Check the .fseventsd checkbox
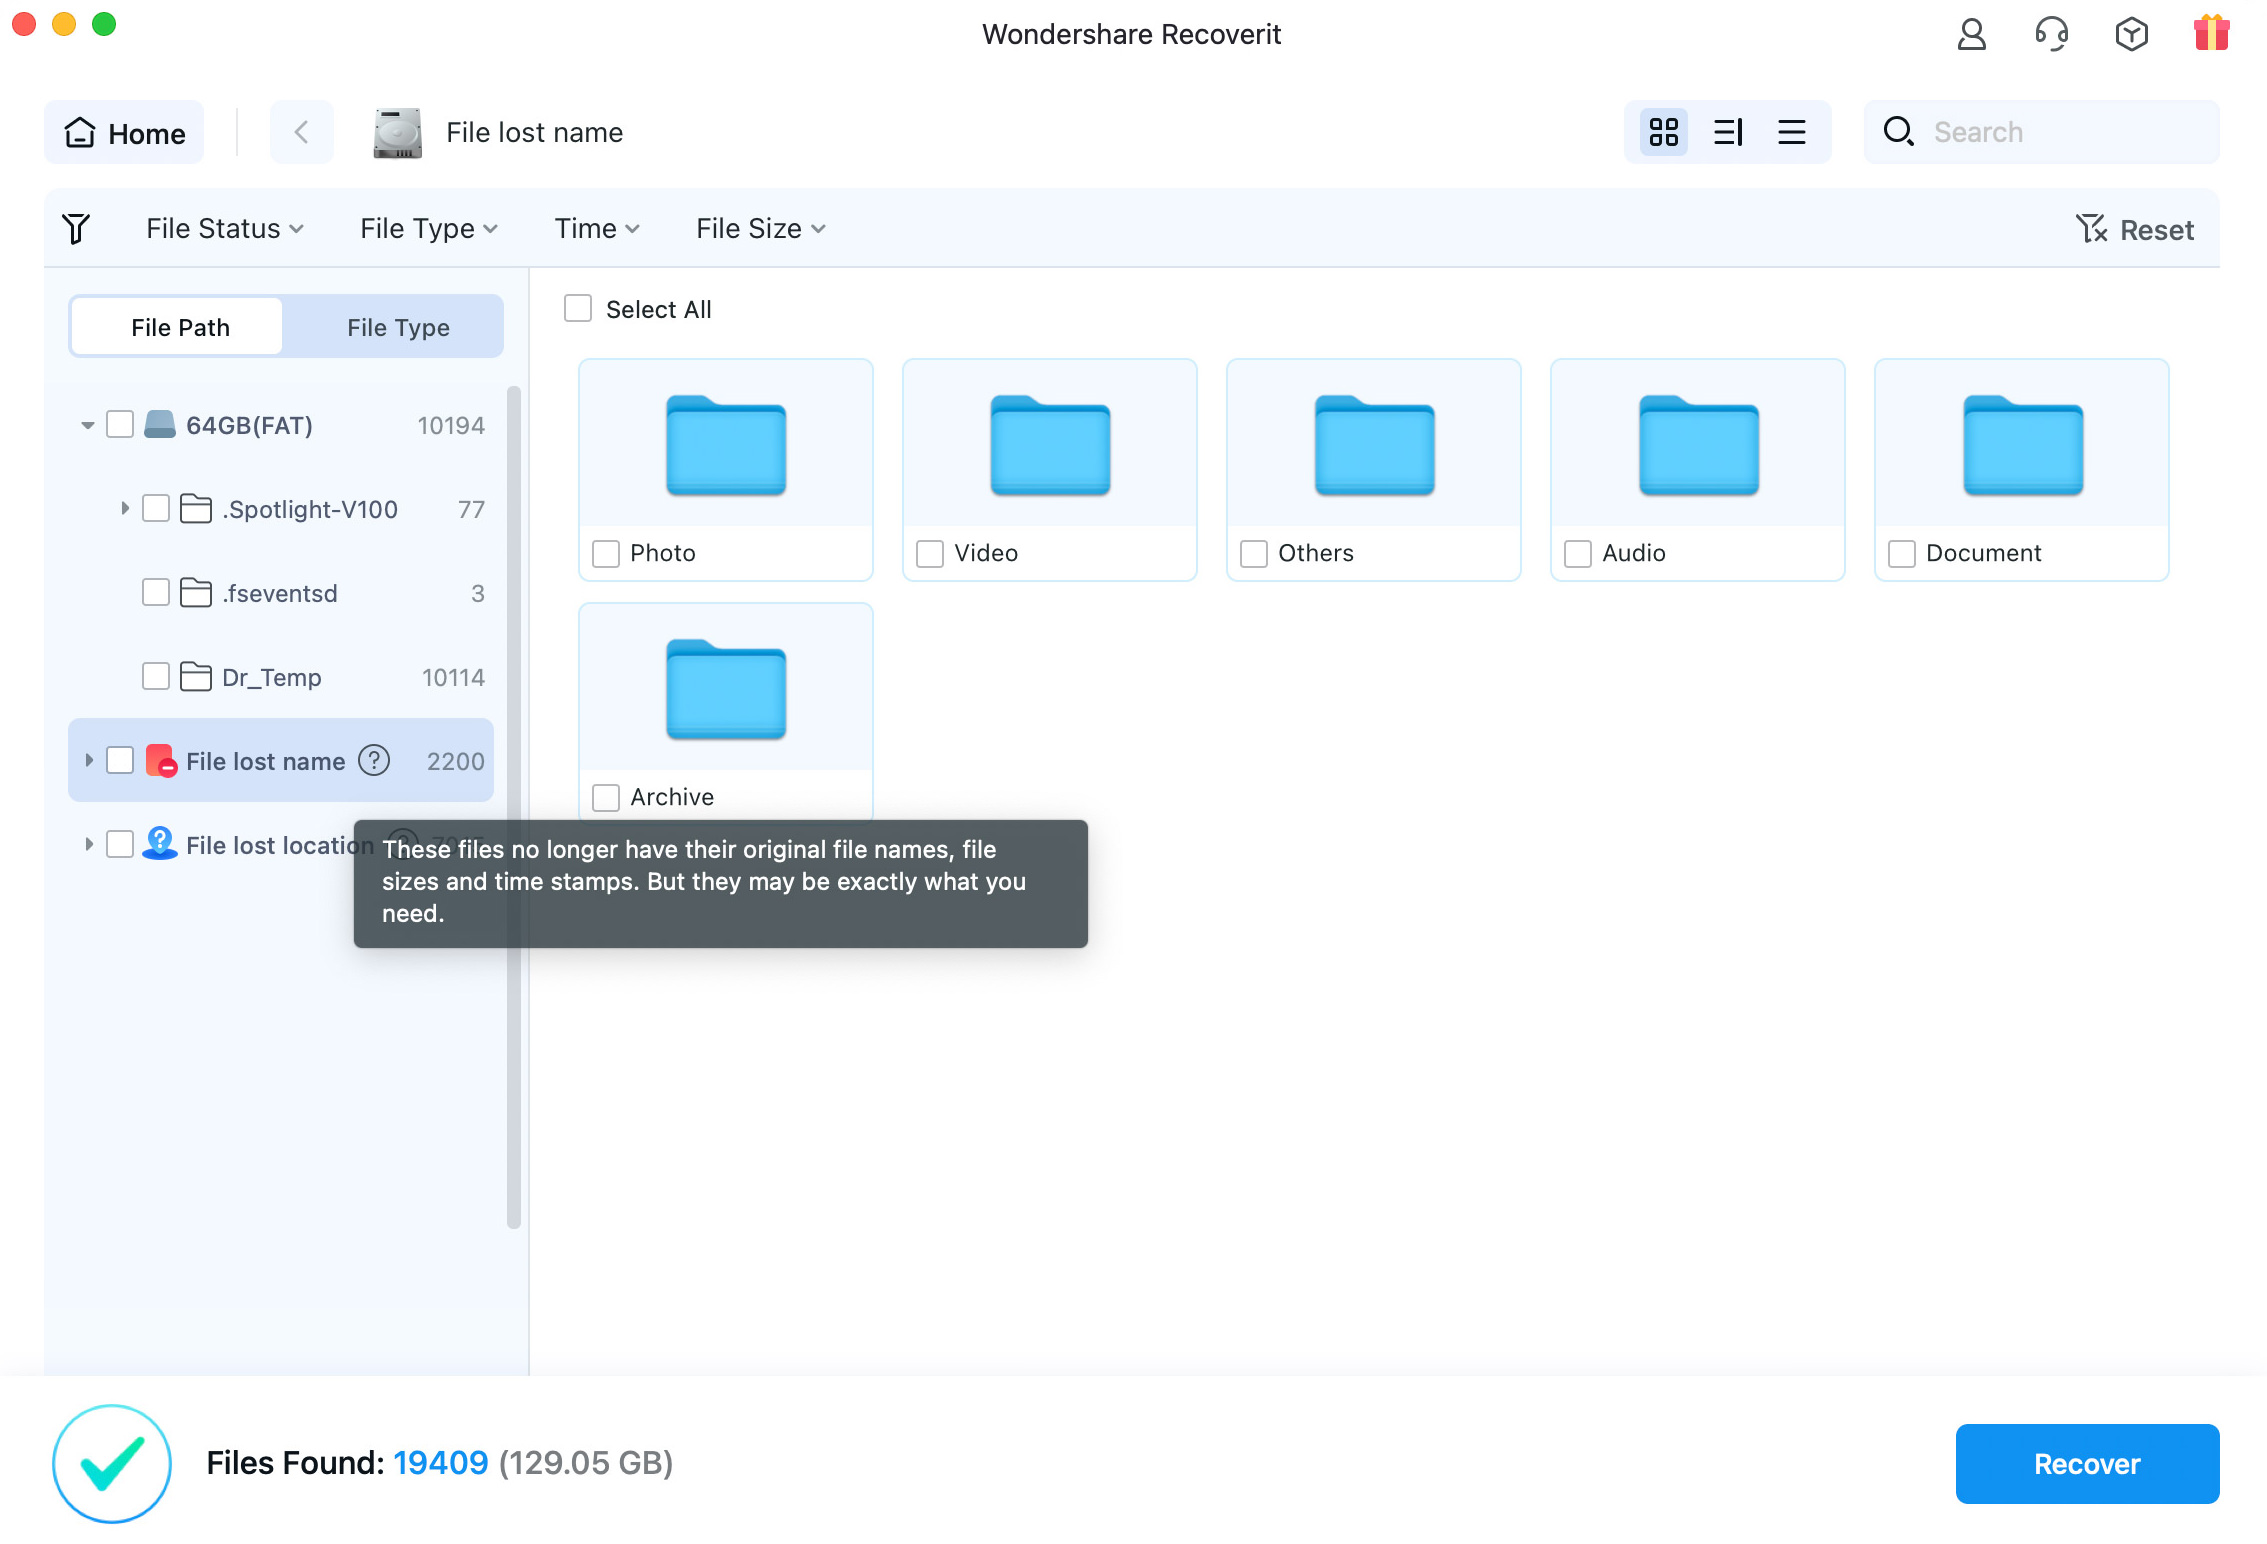2267x1544 pixels. pos(156,592)
